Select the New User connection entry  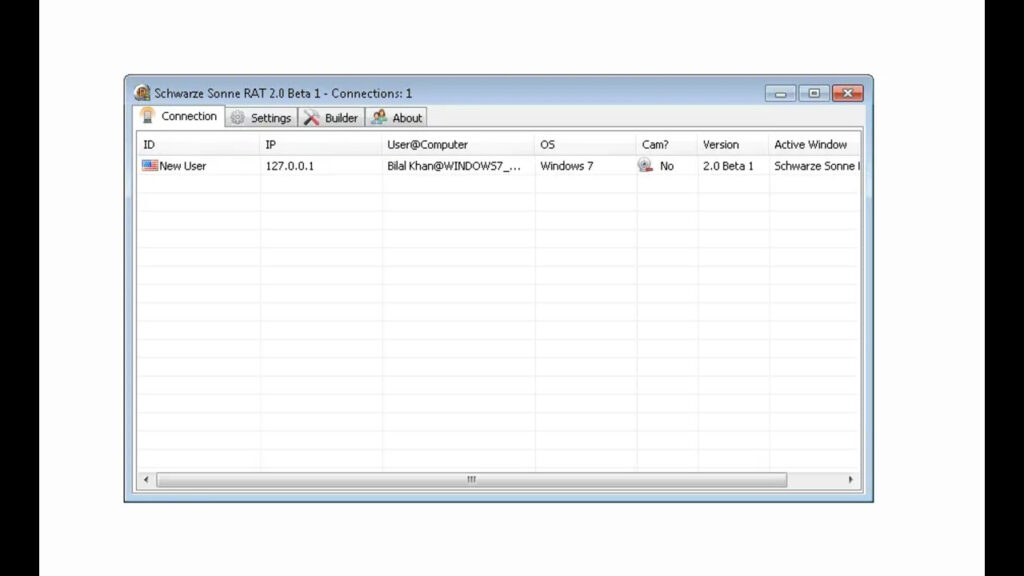click(183, 166)
